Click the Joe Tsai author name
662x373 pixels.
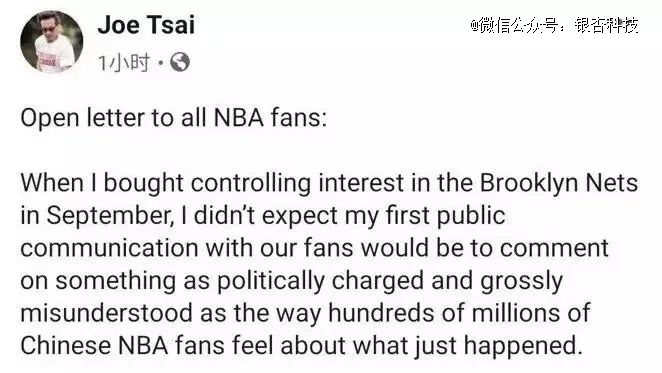[146, 25]
